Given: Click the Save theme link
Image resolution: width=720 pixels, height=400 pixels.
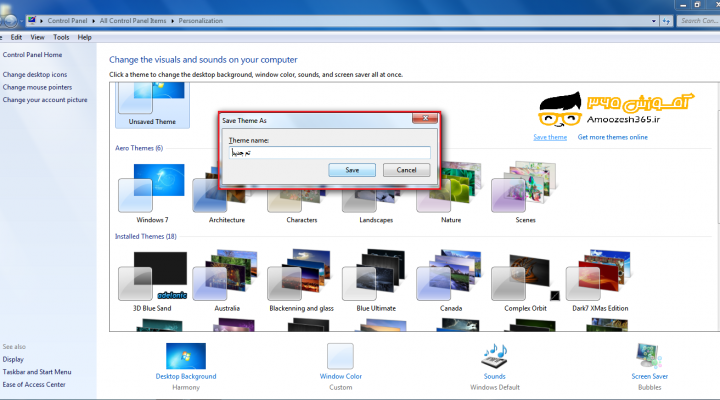Looking at the screenshot, I should click(550, 137).
